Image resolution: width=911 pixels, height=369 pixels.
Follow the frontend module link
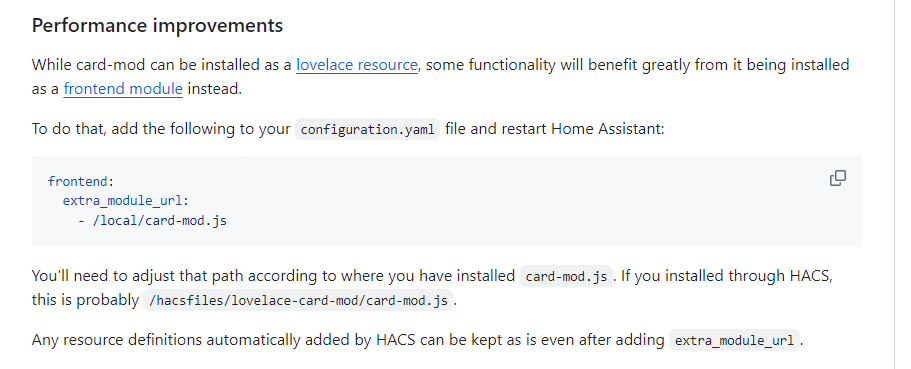[123, 89]
